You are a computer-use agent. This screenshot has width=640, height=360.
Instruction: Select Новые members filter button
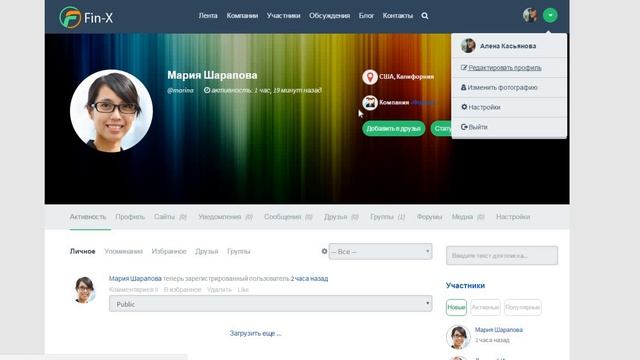pos(456,307)
